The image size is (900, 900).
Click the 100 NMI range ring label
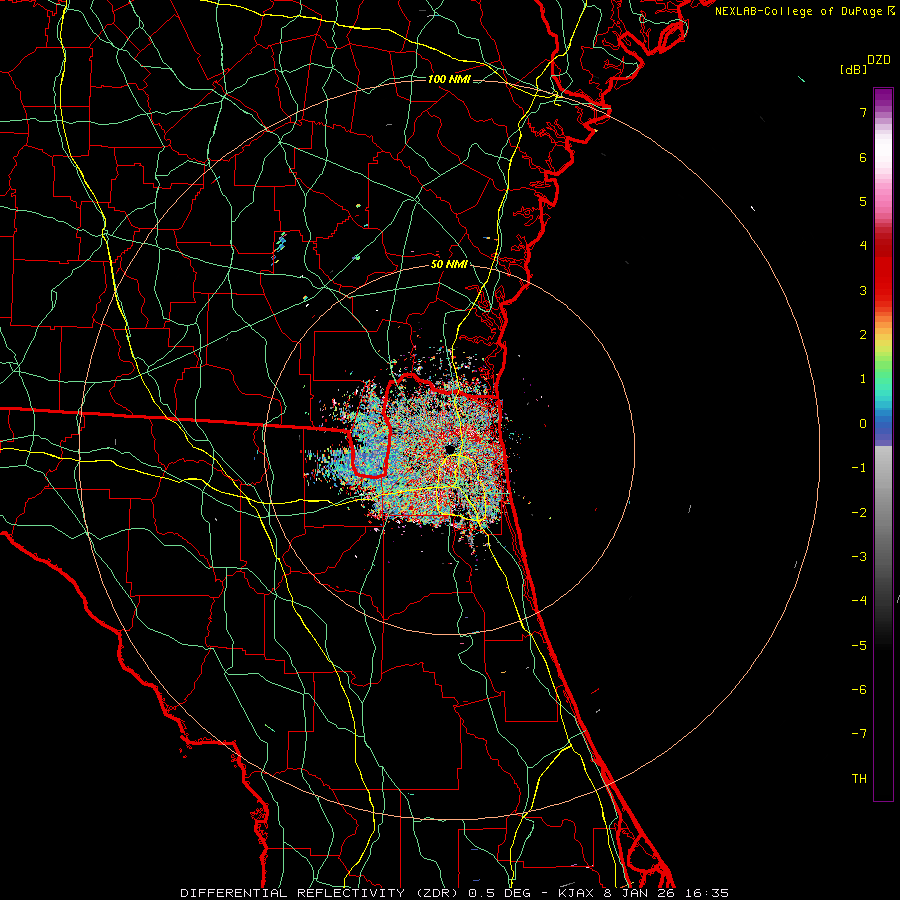click(x=449, y=79)
